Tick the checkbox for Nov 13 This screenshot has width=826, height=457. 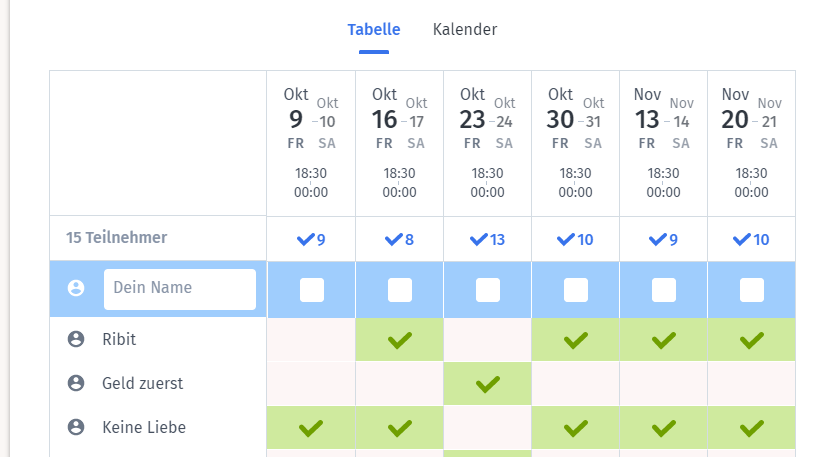click(664, 290)
